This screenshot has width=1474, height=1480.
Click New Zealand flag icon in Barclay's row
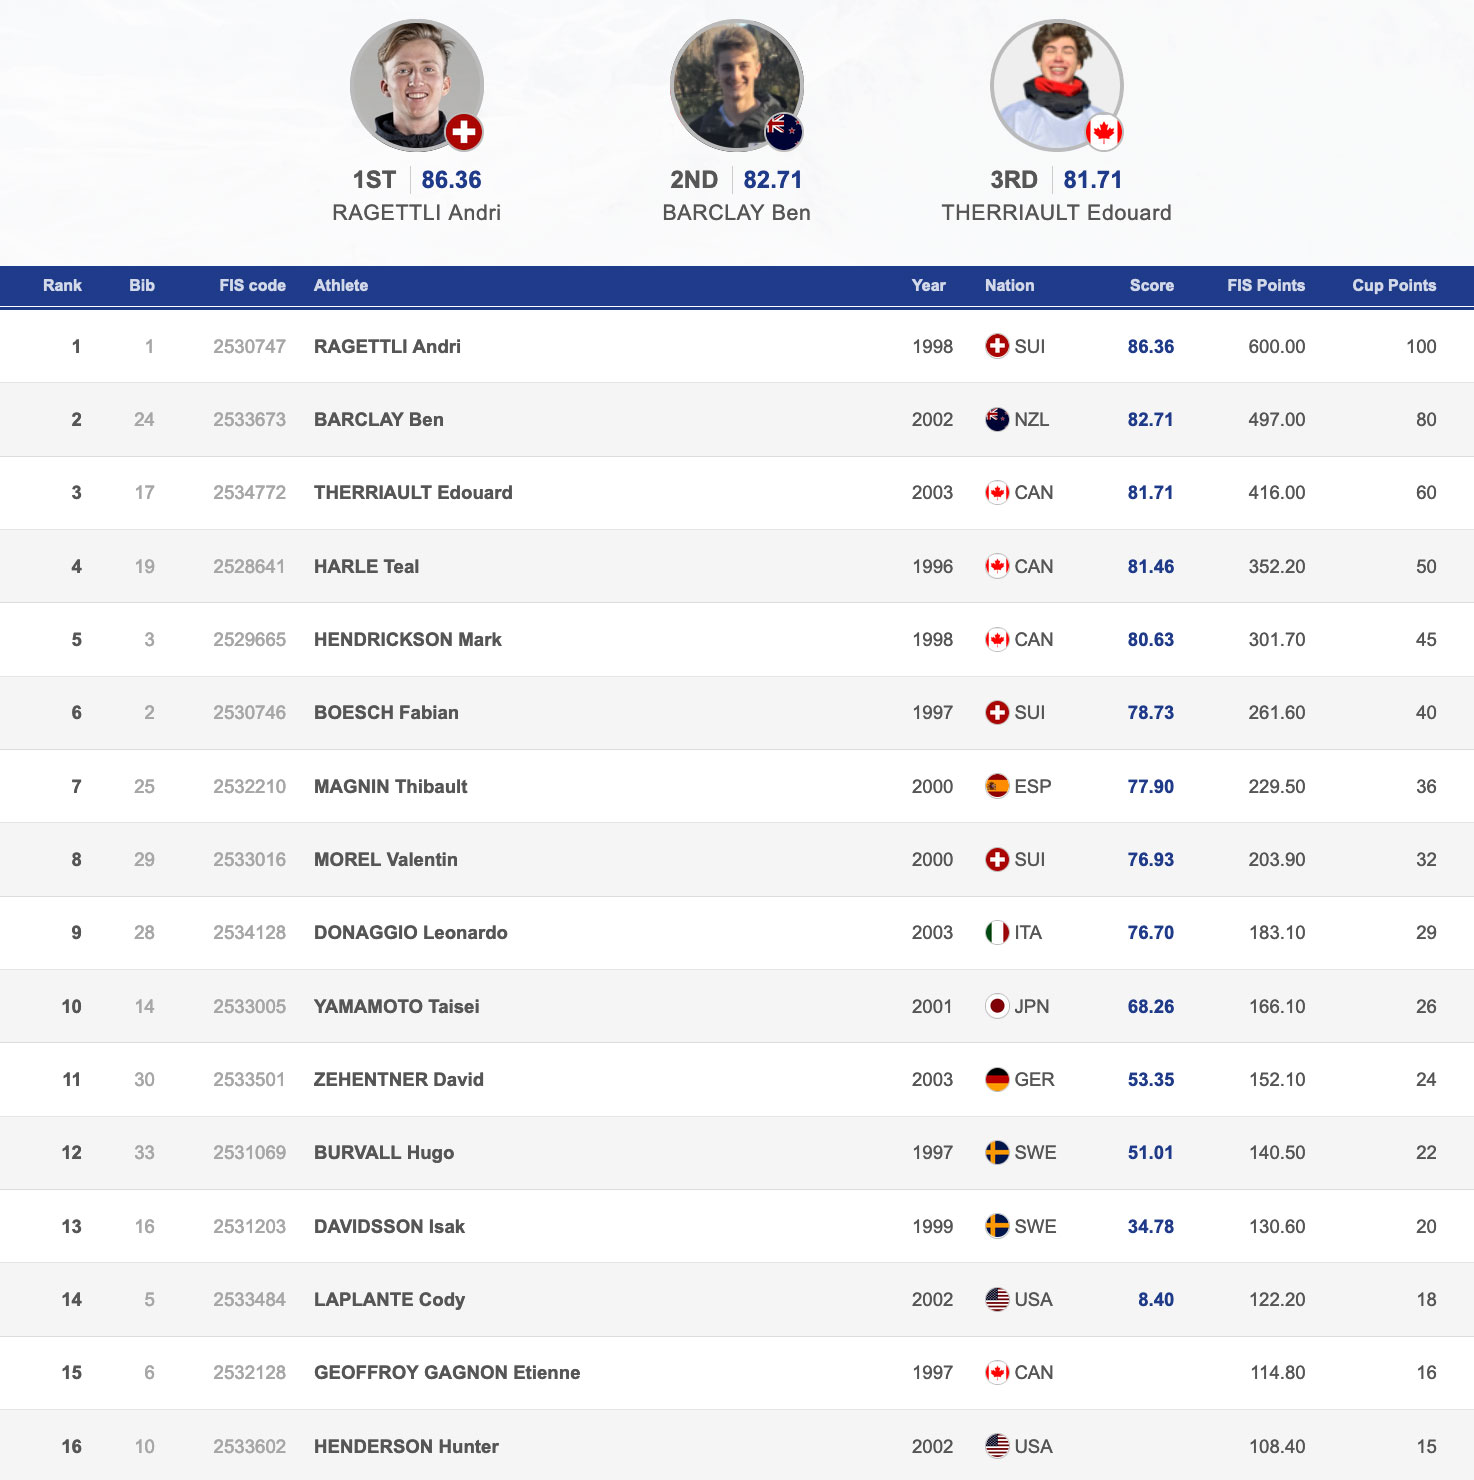997,419
